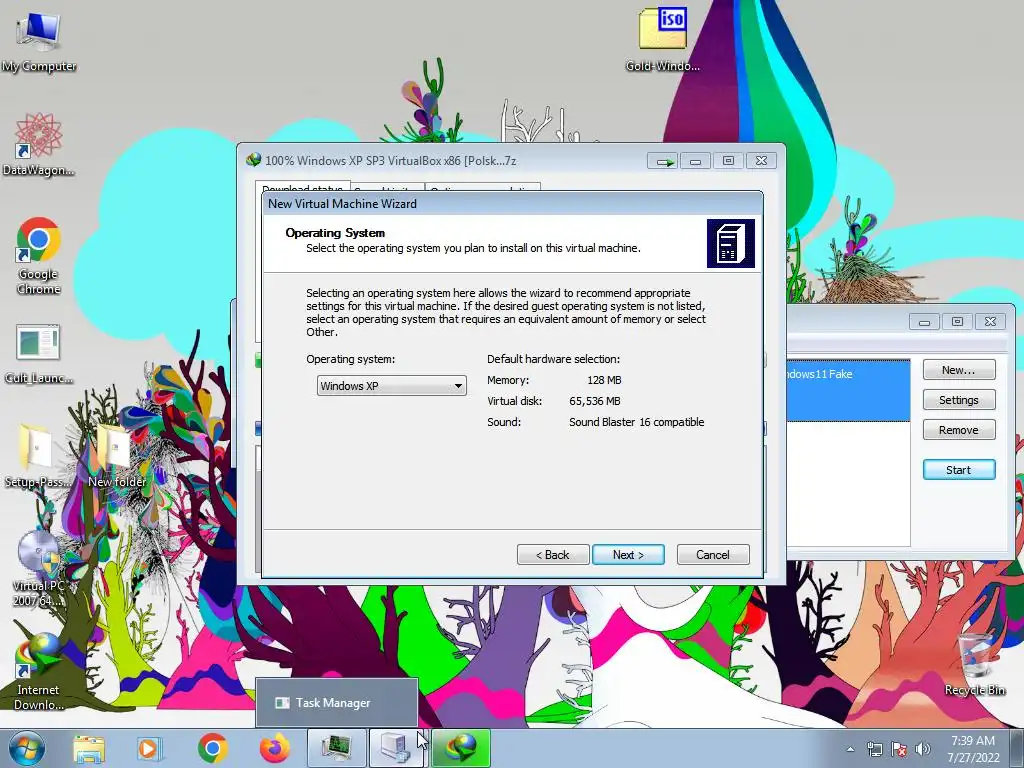Open Settings in Virtual PC Console
Screen dimensions: 1024x768
(x=959, y=400)
